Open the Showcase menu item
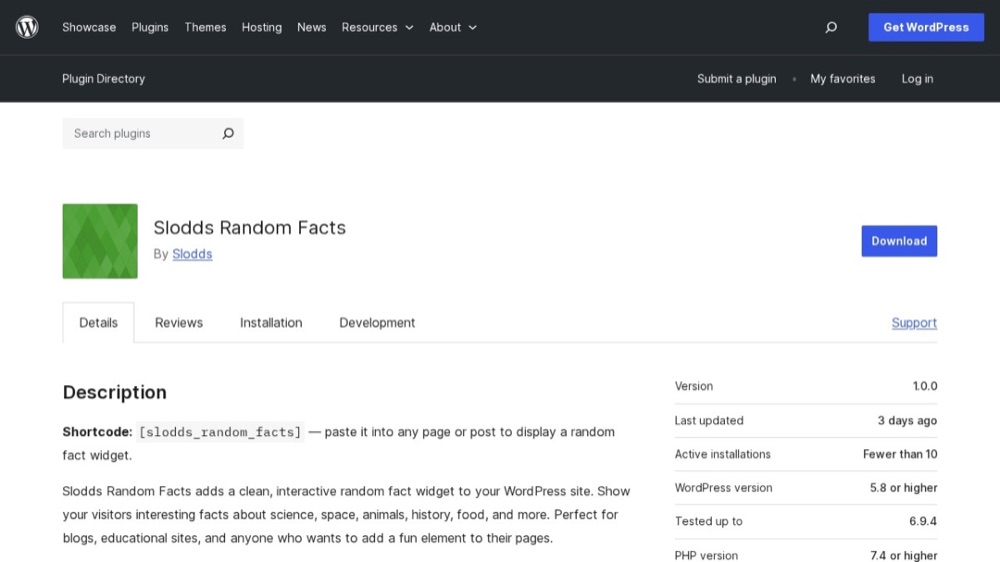1000x562 pixels. 89,27
